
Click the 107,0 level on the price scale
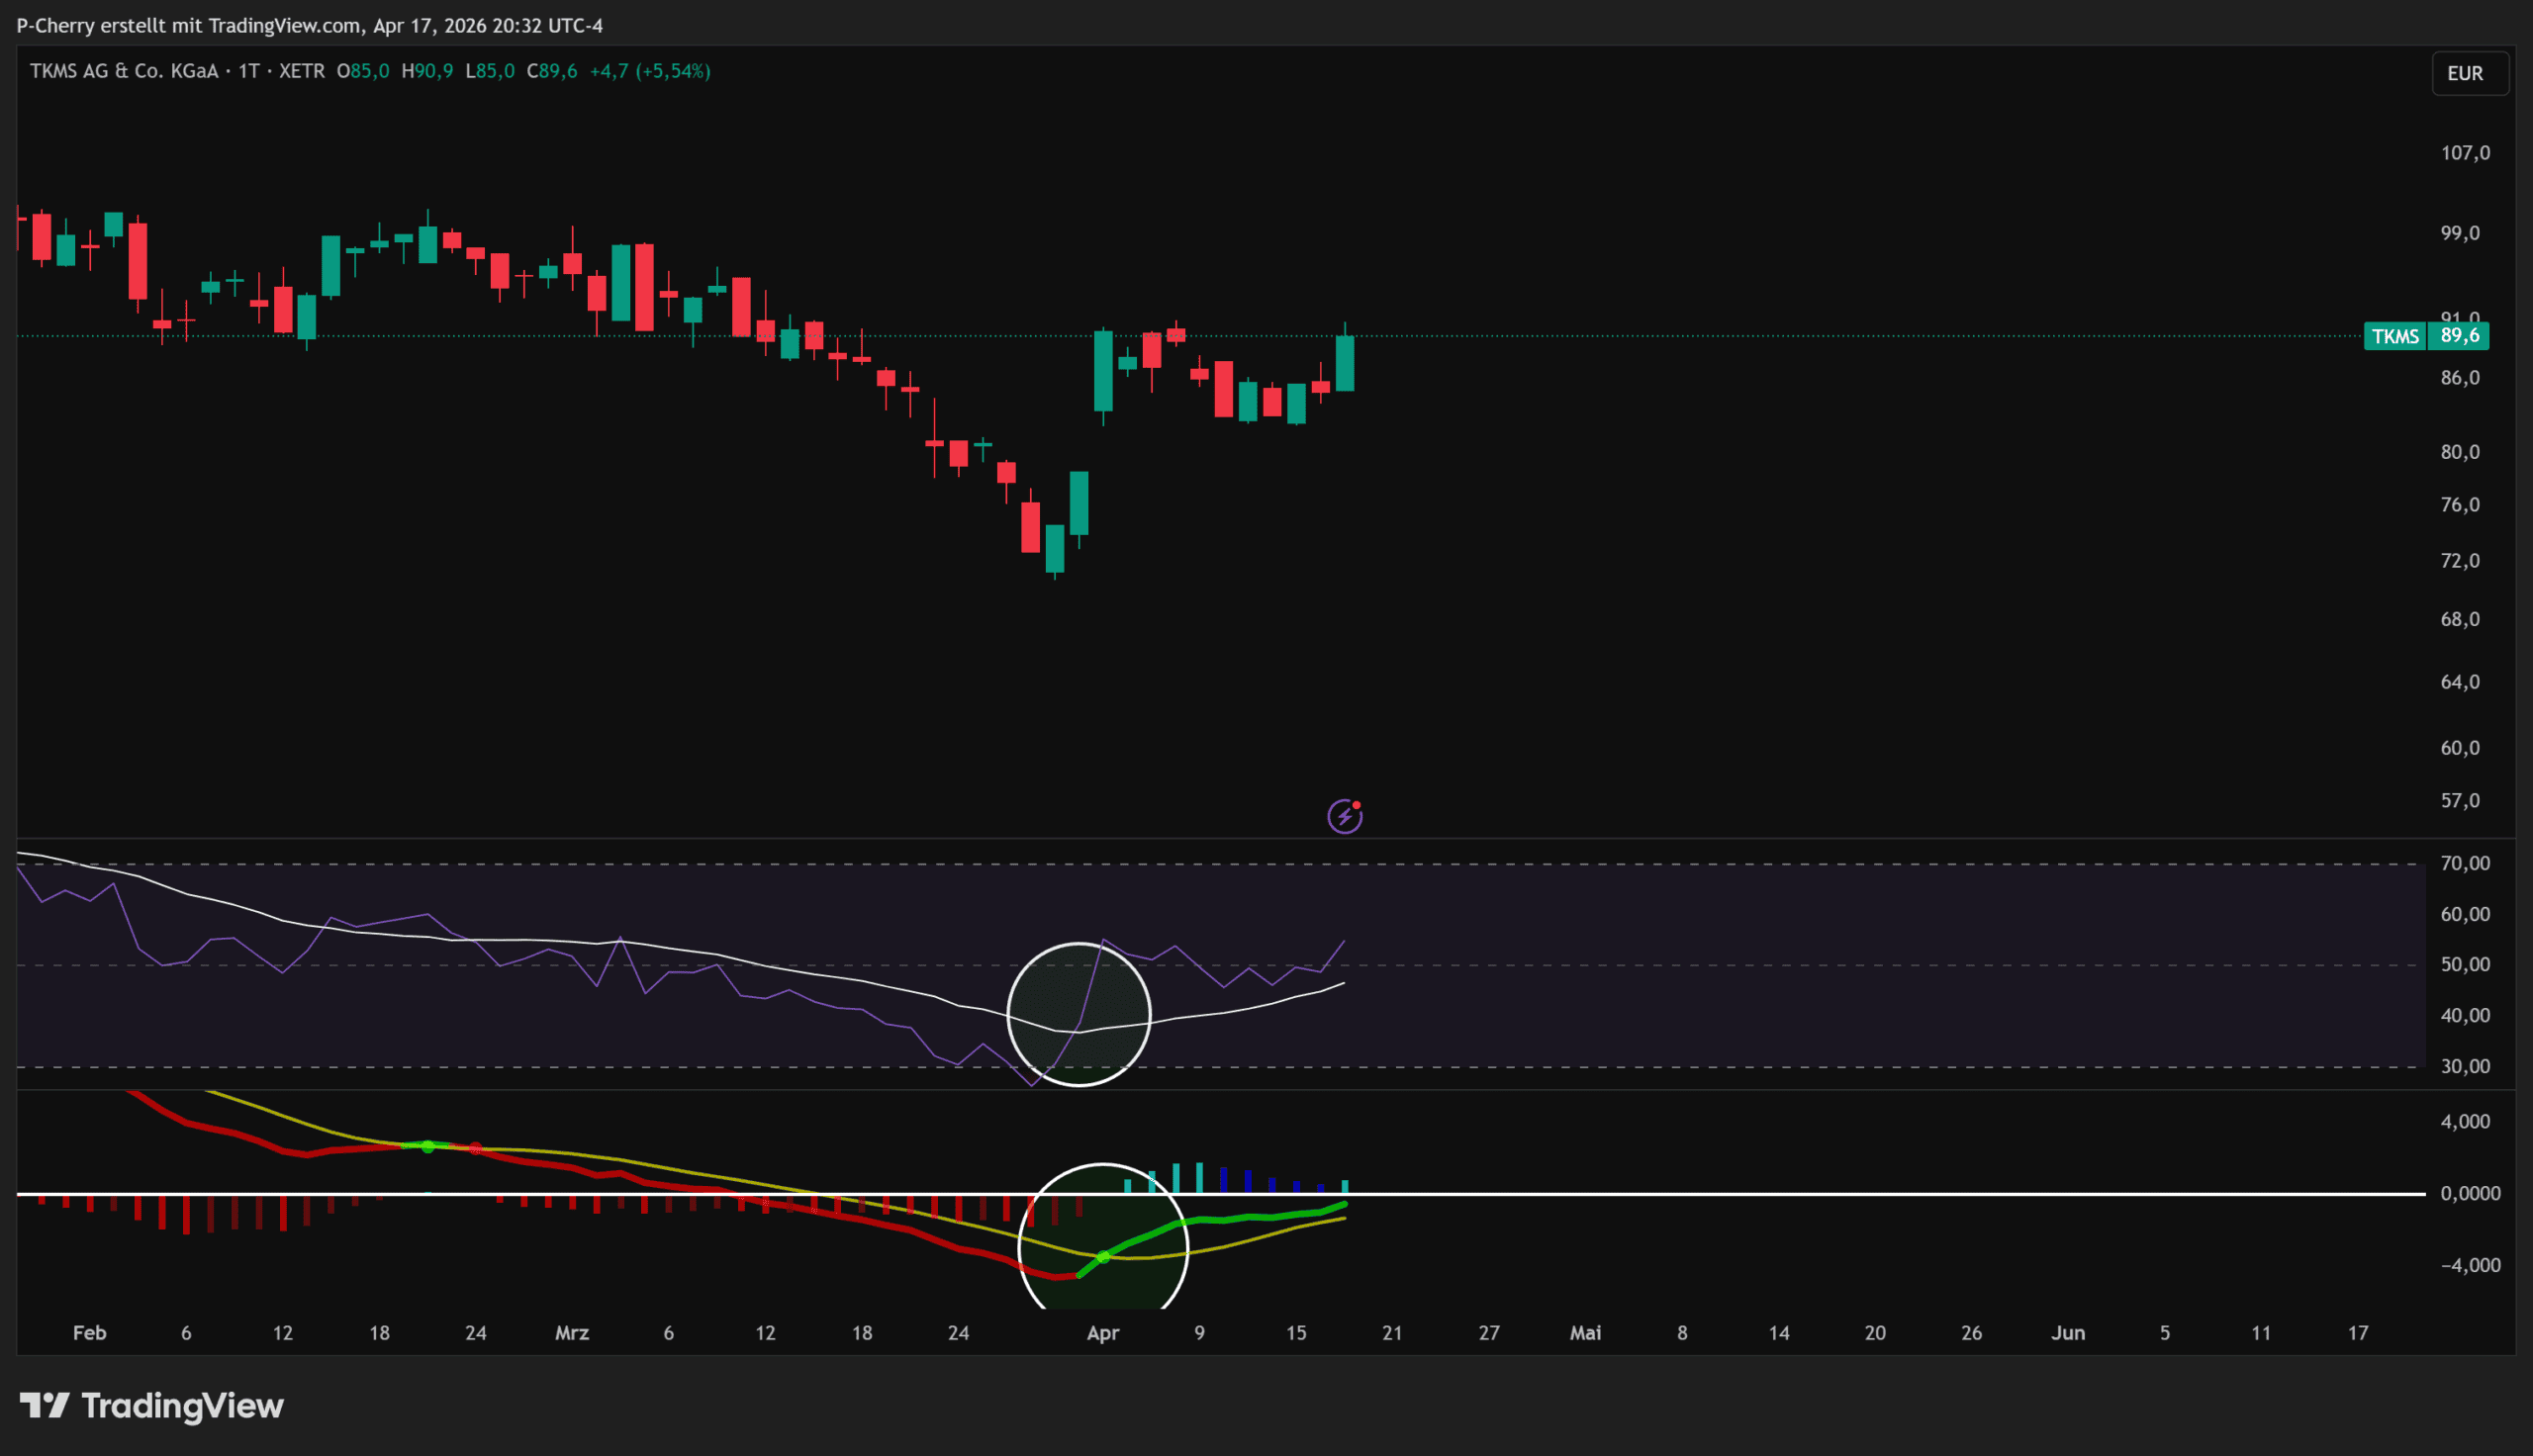(2465, 153)
